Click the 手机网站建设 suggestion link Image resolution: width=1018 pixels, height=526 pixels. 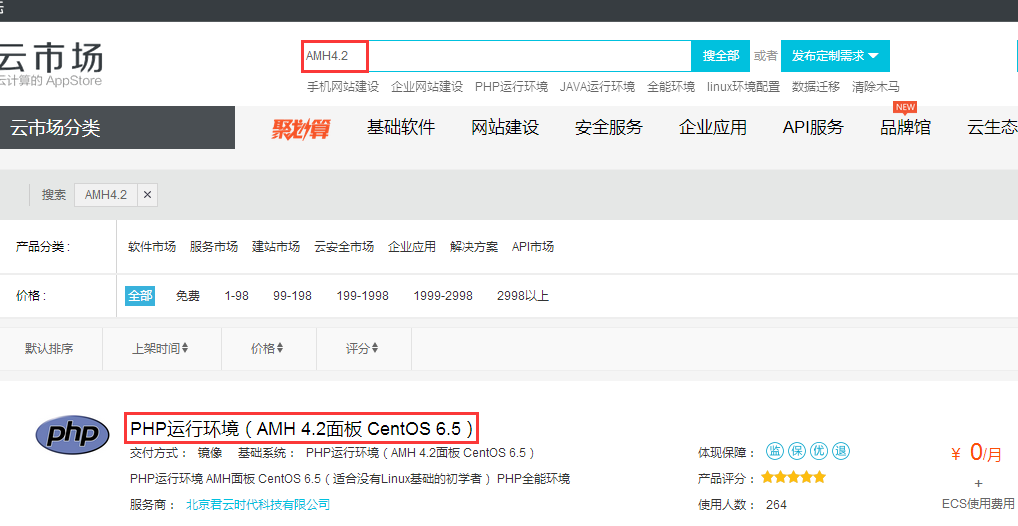click(x=343, y=86)
